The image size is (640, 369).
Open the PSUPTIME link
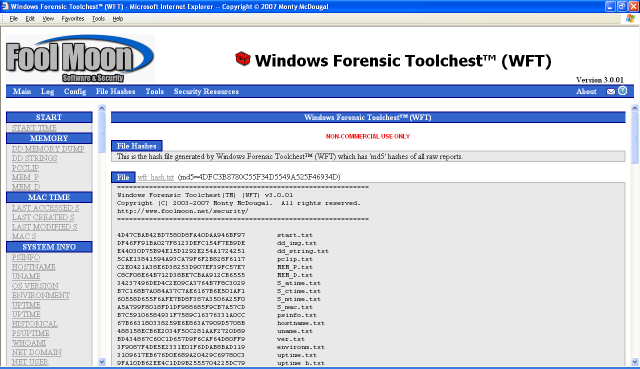point(31,333)
